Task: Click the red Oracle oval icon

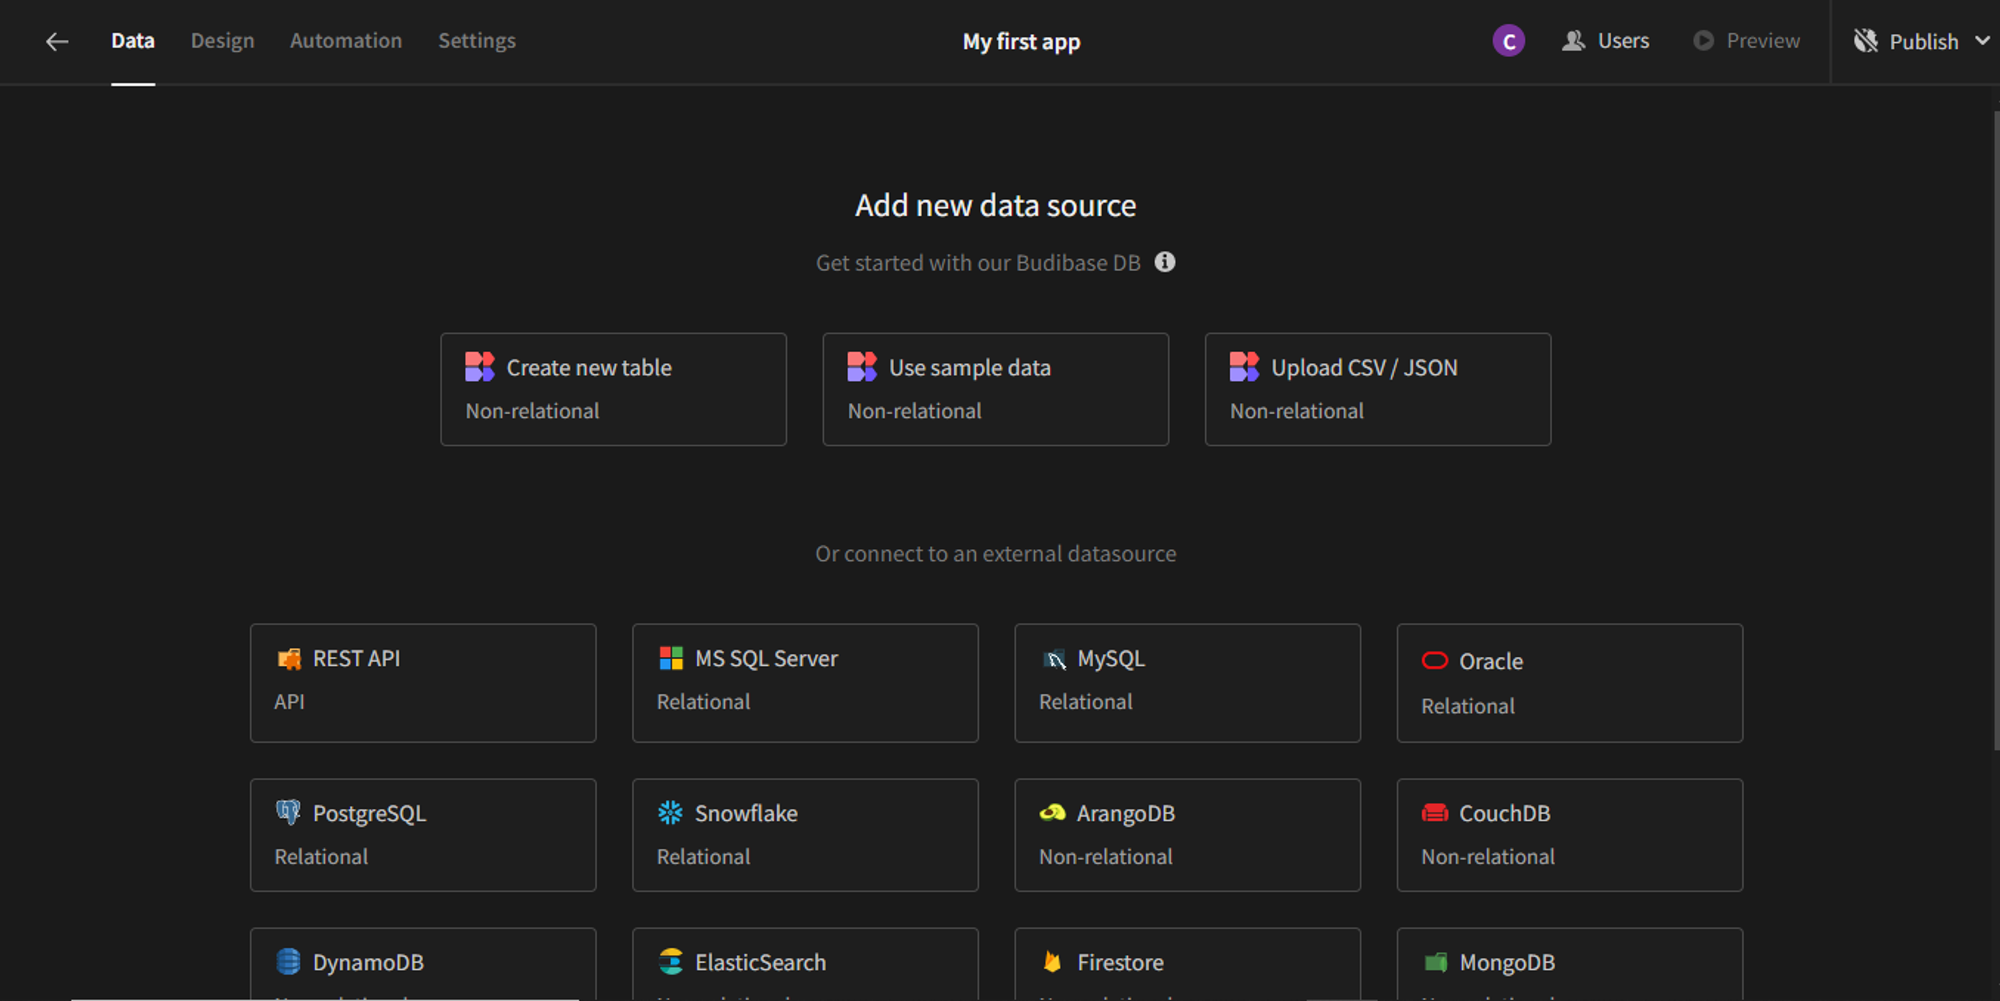Action: [1435, 660]
